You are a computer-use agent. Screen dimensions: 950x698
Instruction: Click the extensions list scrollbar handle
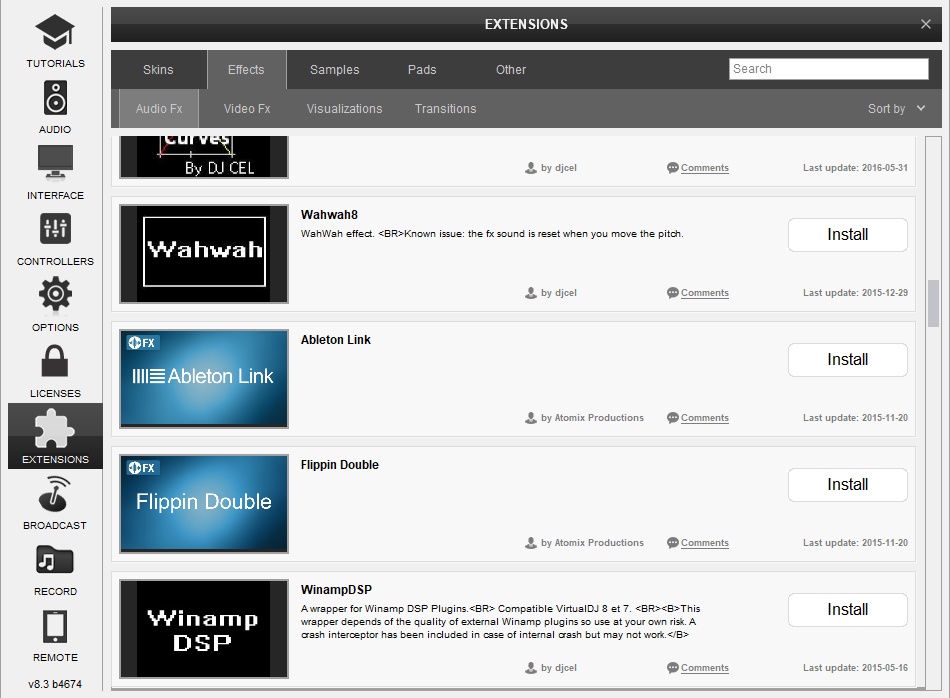932,304
